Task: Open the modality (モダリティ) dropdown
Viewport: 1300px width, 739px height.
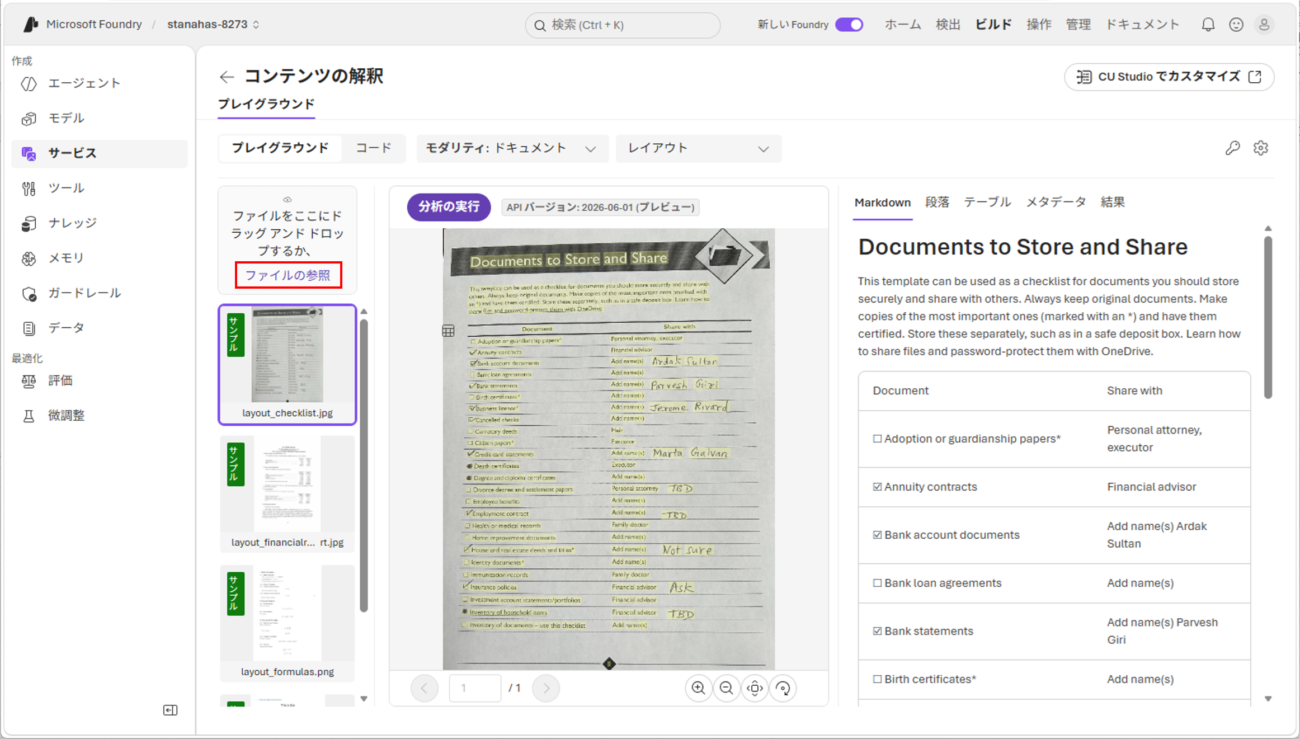Action: pos(512,148)
